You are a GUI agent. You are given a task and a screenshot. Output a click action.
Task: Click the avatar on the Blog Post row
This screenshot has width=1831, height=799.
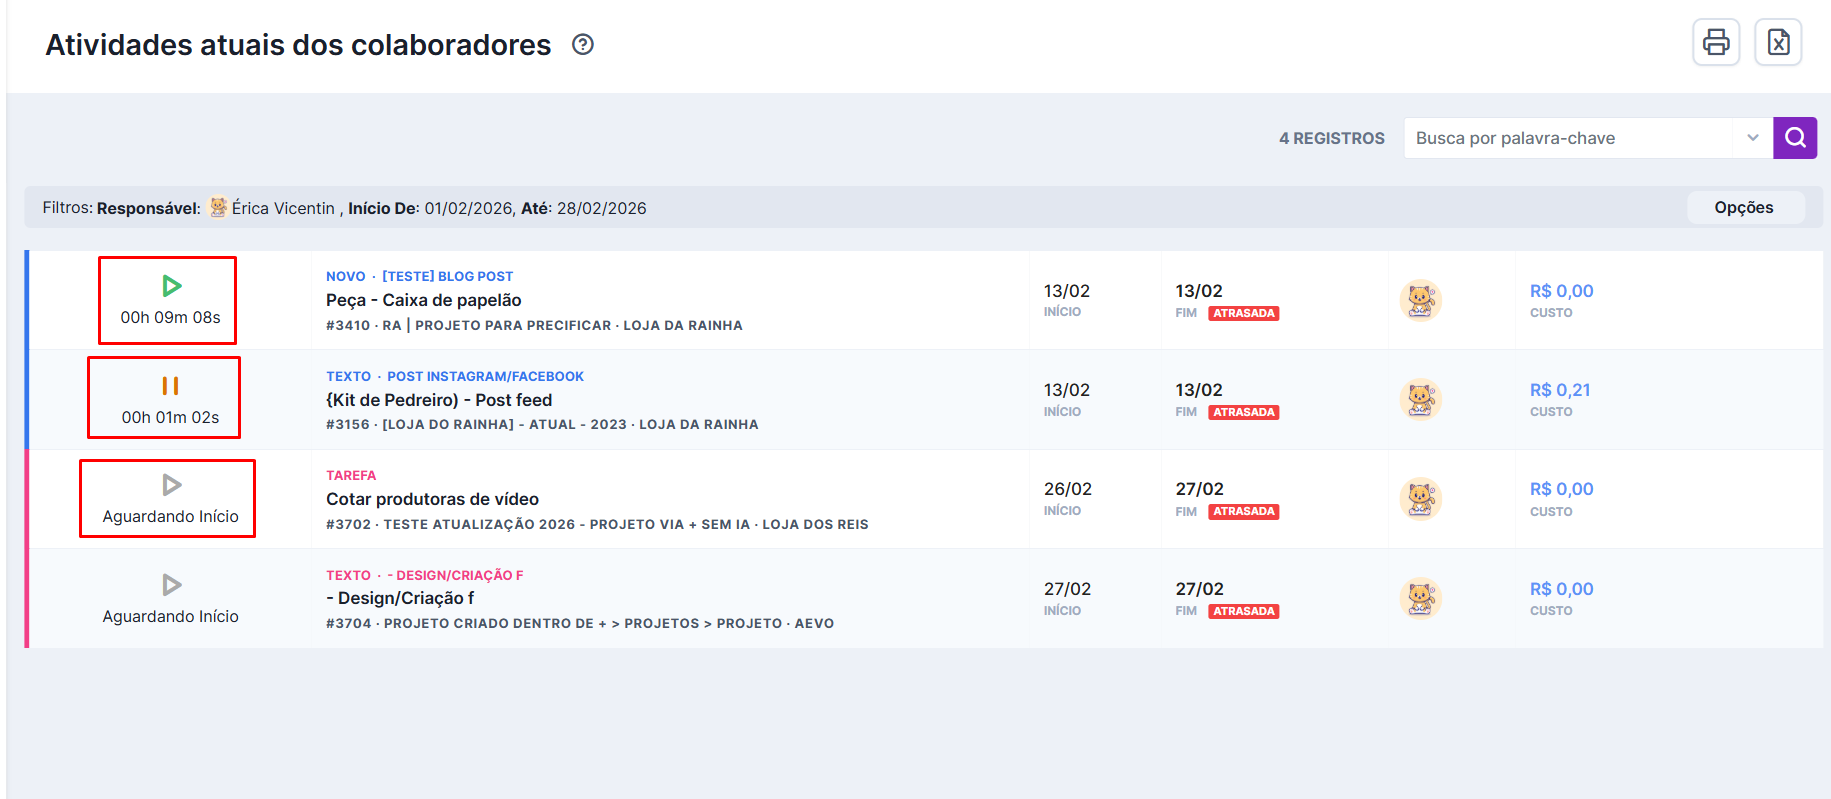1420,300
